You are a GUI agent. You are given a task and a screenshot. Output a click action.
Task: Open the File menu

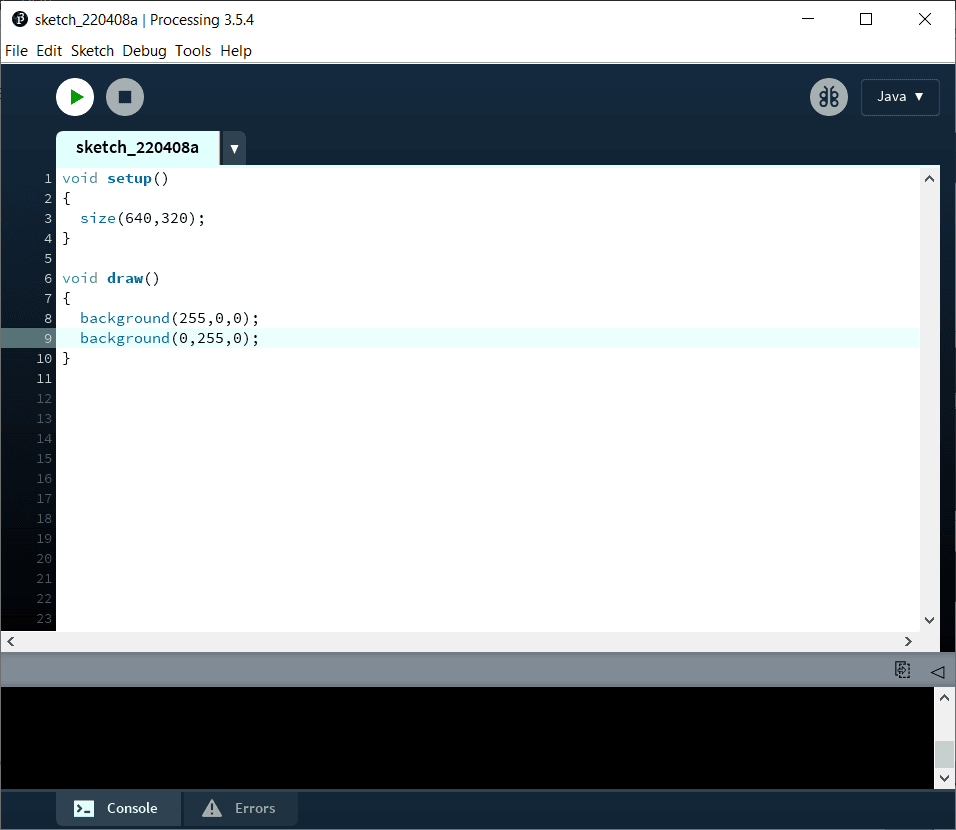point(16,51)
